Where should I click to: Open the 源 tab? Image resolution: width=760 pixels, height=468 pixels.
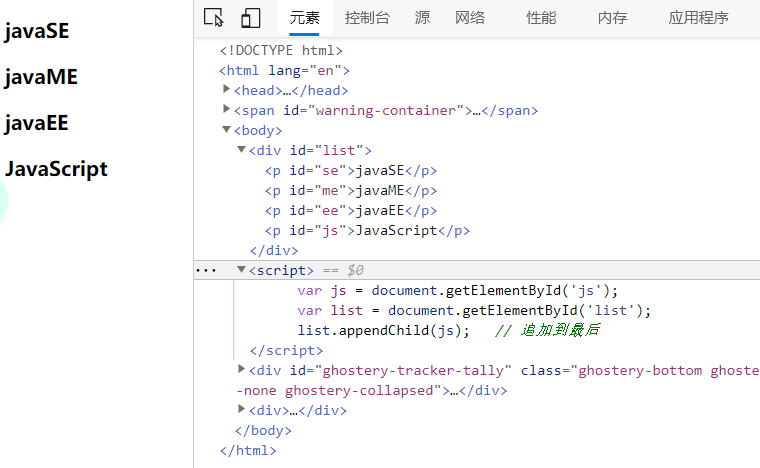point(422,17)
